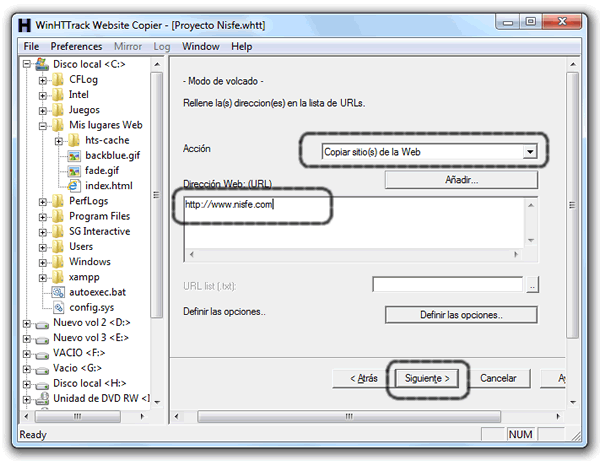The image size is (600, 461).
Task: Click the PerfLogs folder icon
Action: tap(58, 201)
